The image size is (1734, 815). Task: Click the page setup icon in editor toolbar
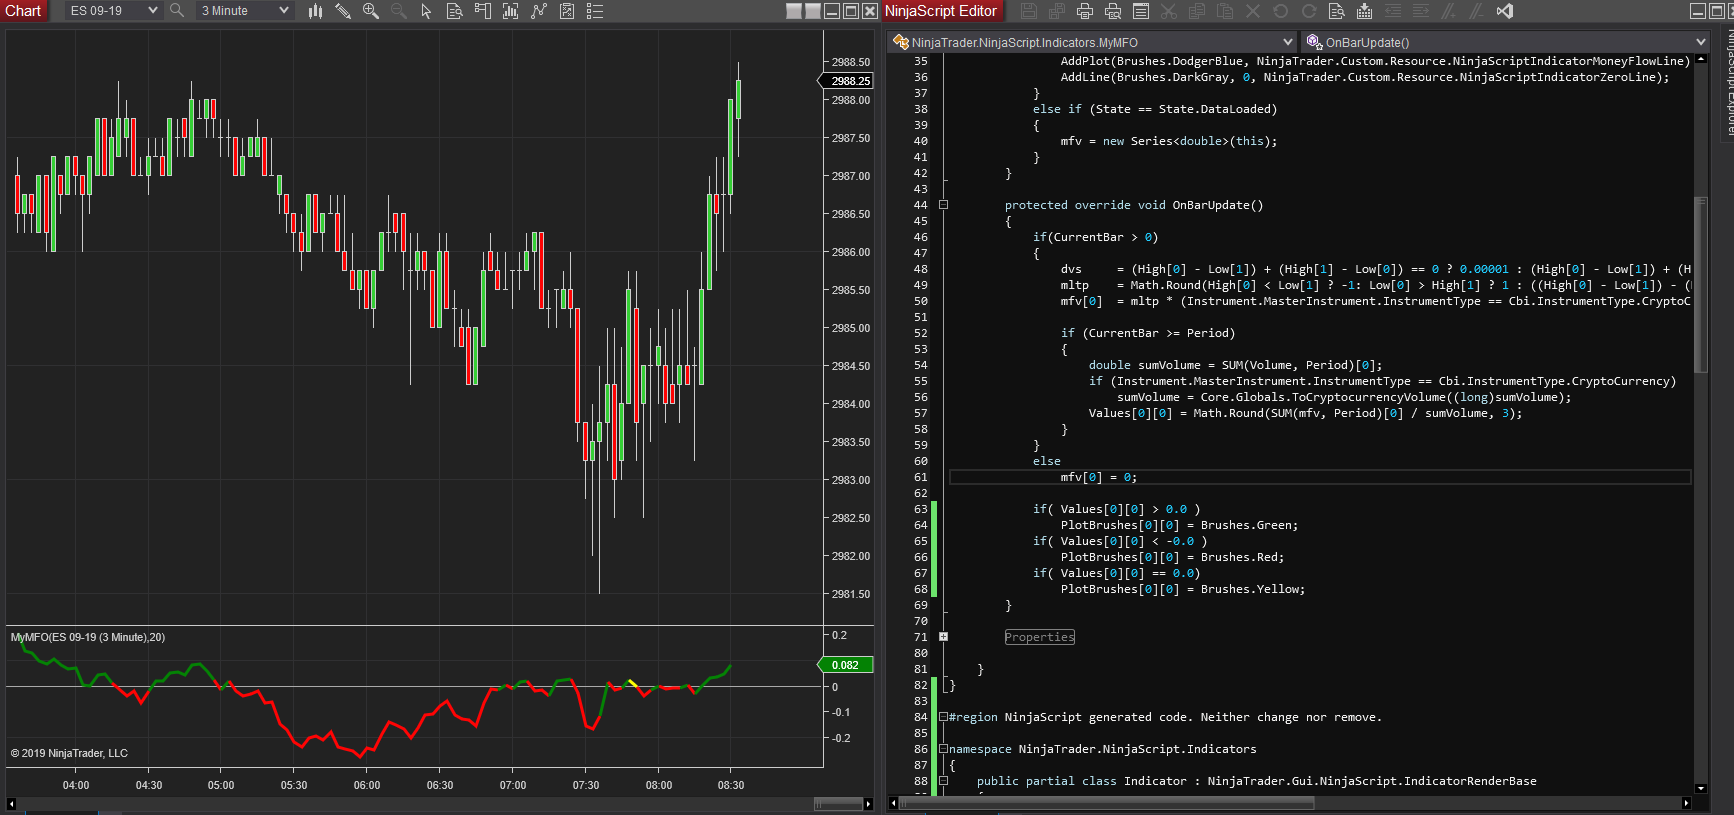click(x=1141, y=11)
